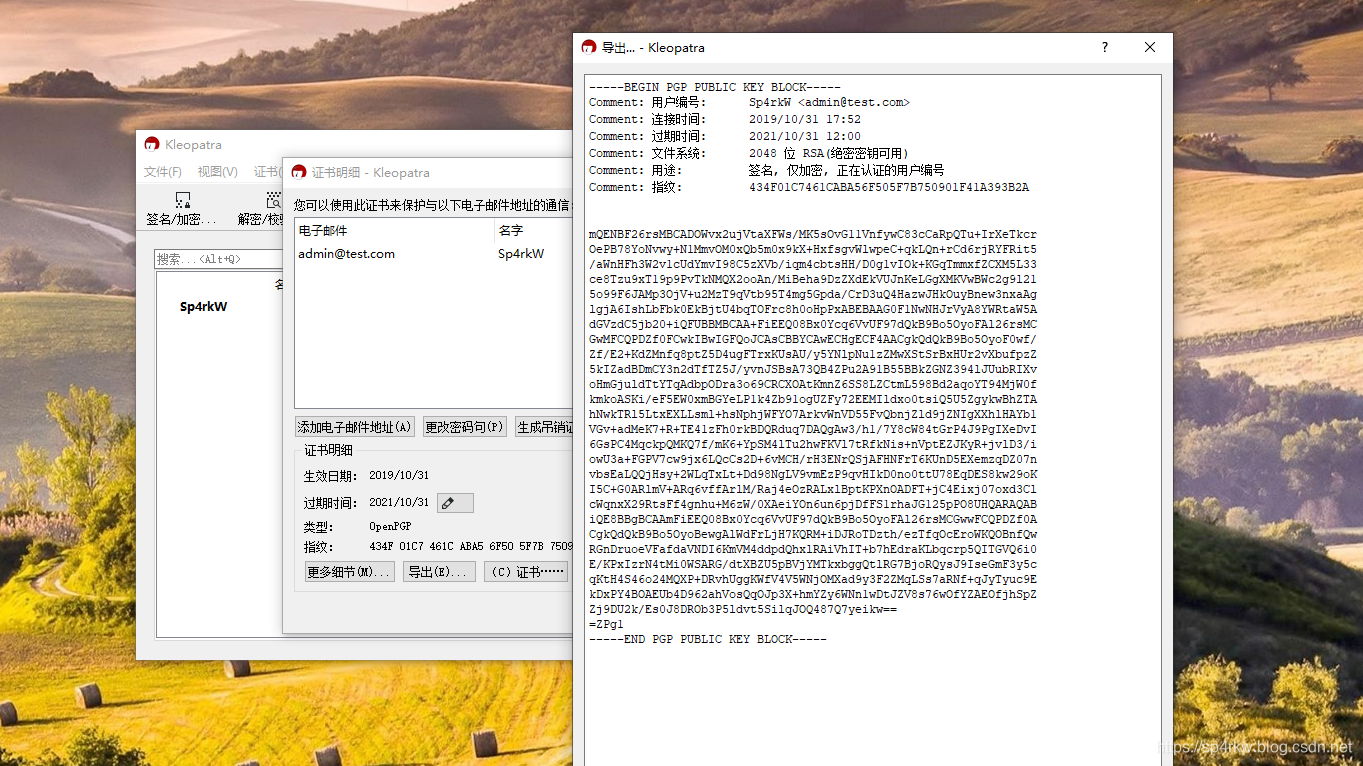Open the 文件(F) menu
The width and height of the screenshot is (1363, 766).
pyautogui.click(x=163, y=172)
